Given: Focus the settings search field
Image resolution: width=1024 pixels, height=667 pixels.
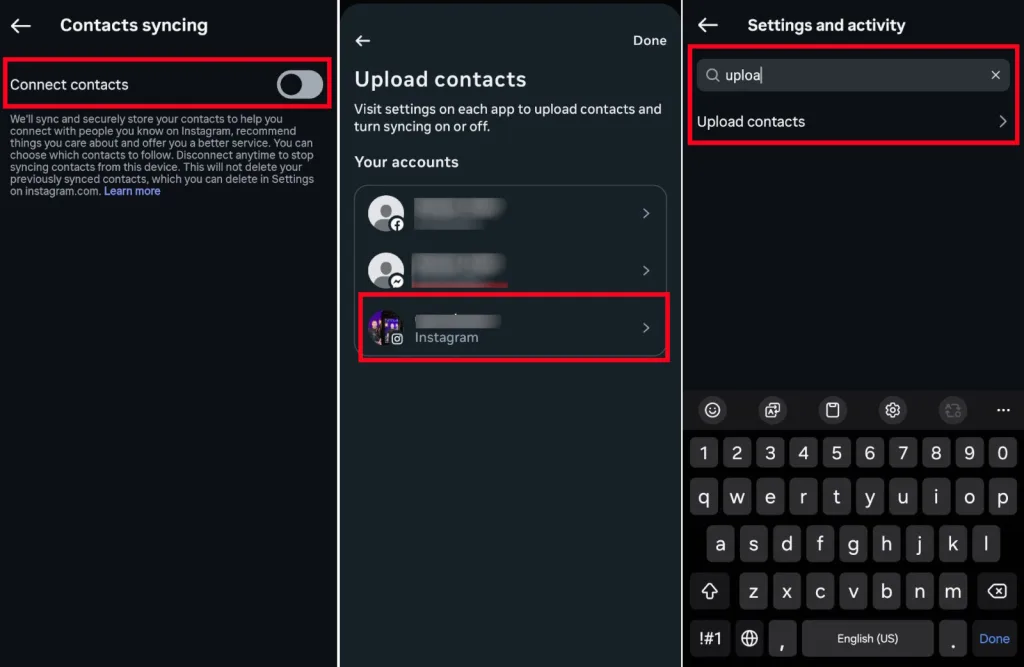Looking at the screenshot, I should pos(851,75).
